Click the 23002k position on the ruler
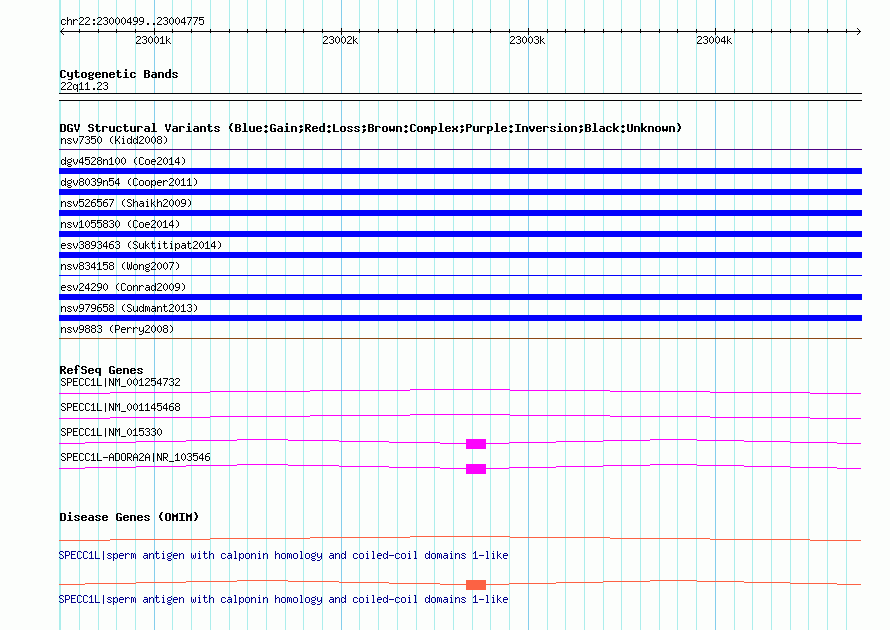 coord(340,40)
